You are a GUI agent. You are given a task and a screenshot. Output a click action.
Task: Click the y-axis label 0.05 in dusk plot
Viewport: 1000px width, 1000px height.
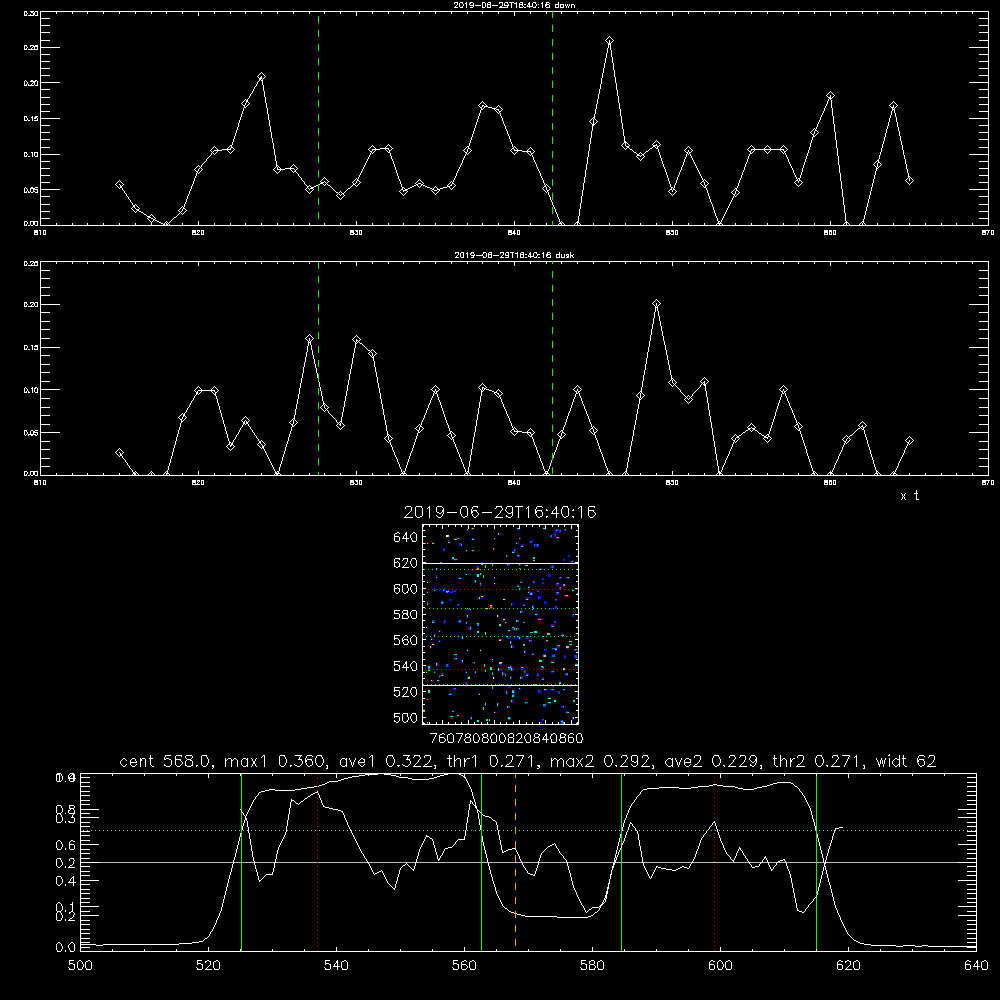[x=31, y=432]
